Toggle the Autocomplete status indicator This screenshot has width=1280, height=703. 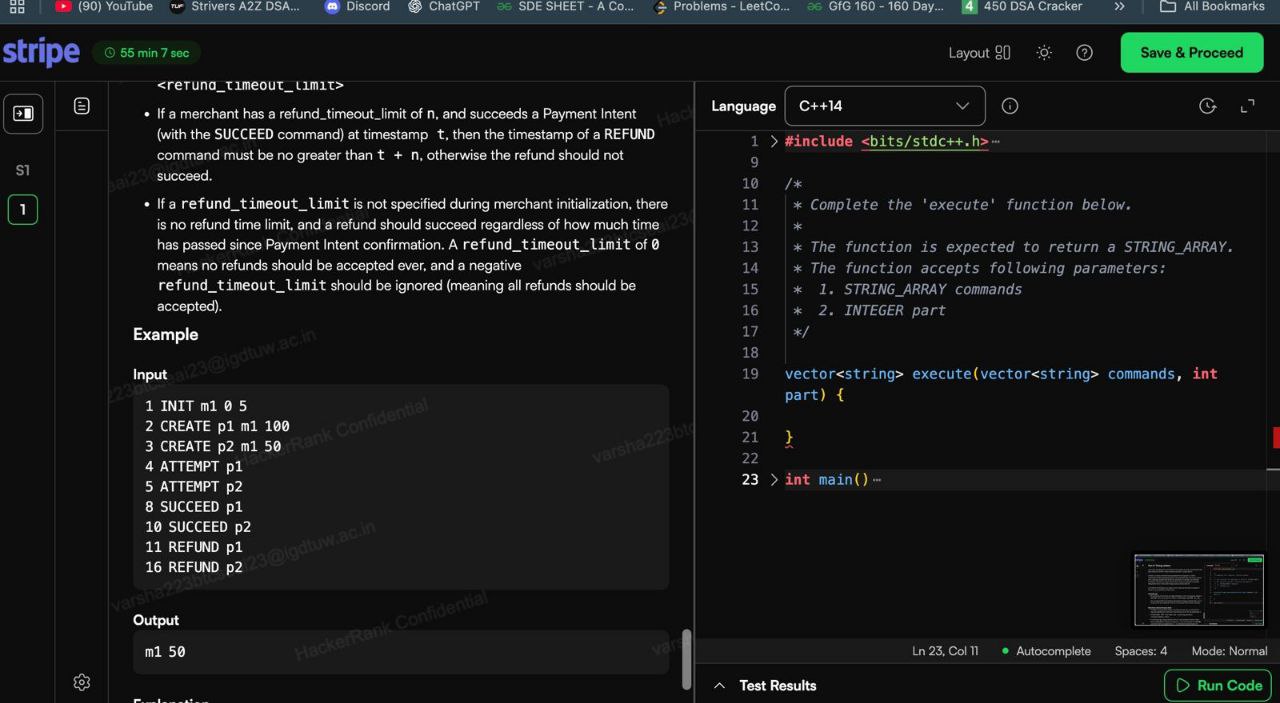[1046, 651]
